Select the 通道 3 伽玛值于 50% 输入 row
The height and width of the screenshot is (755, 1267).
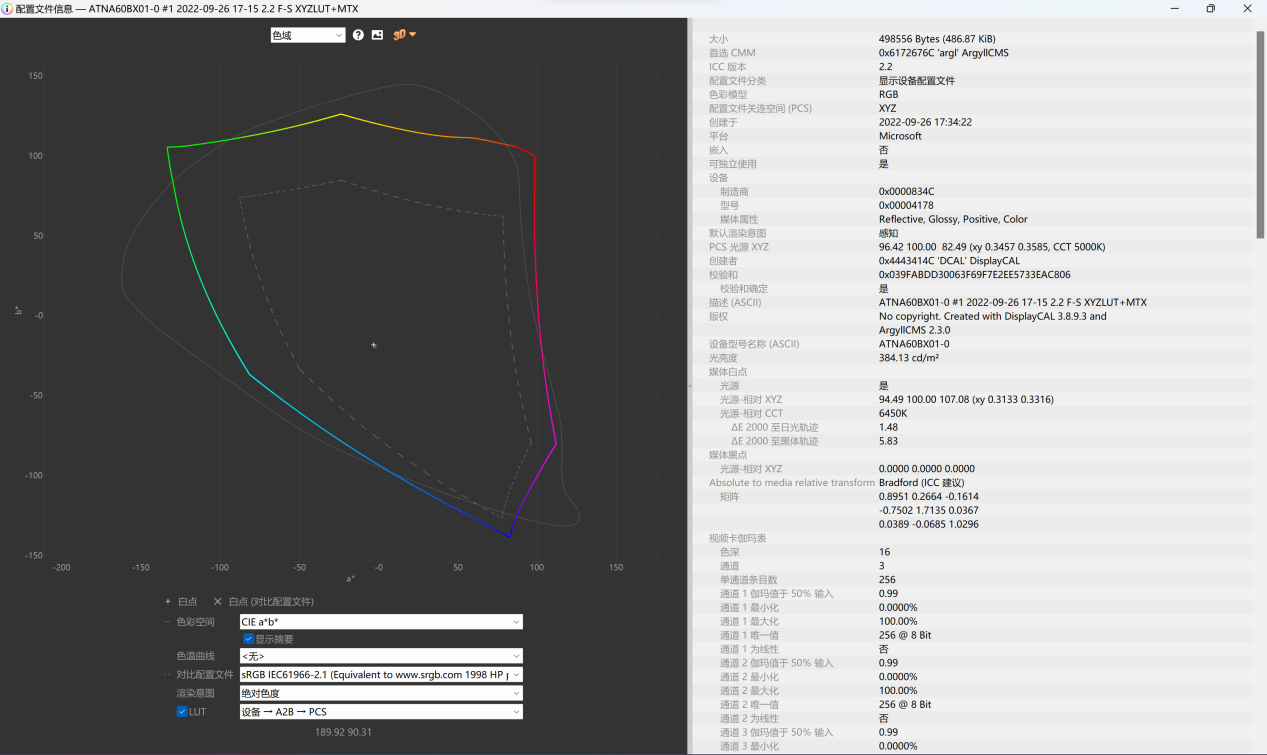pos(972,732)
